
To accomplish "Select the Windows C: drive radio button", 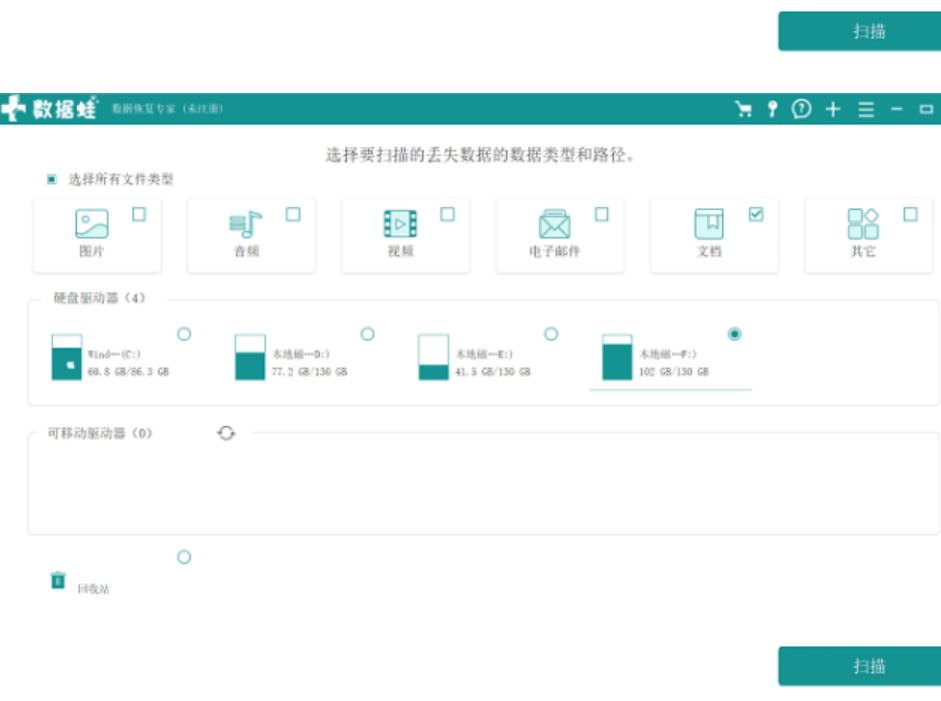I will click(184, 334).
